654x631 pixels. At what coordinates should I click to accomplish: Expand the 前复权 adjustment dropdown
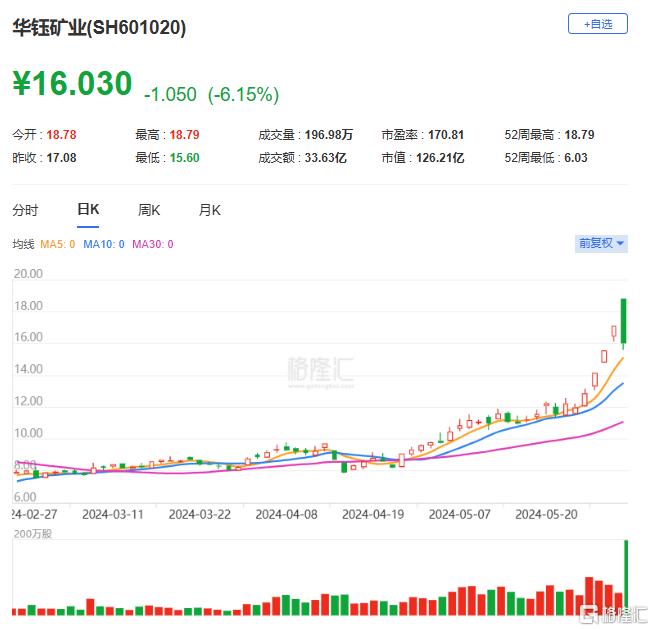coord(601,243)
